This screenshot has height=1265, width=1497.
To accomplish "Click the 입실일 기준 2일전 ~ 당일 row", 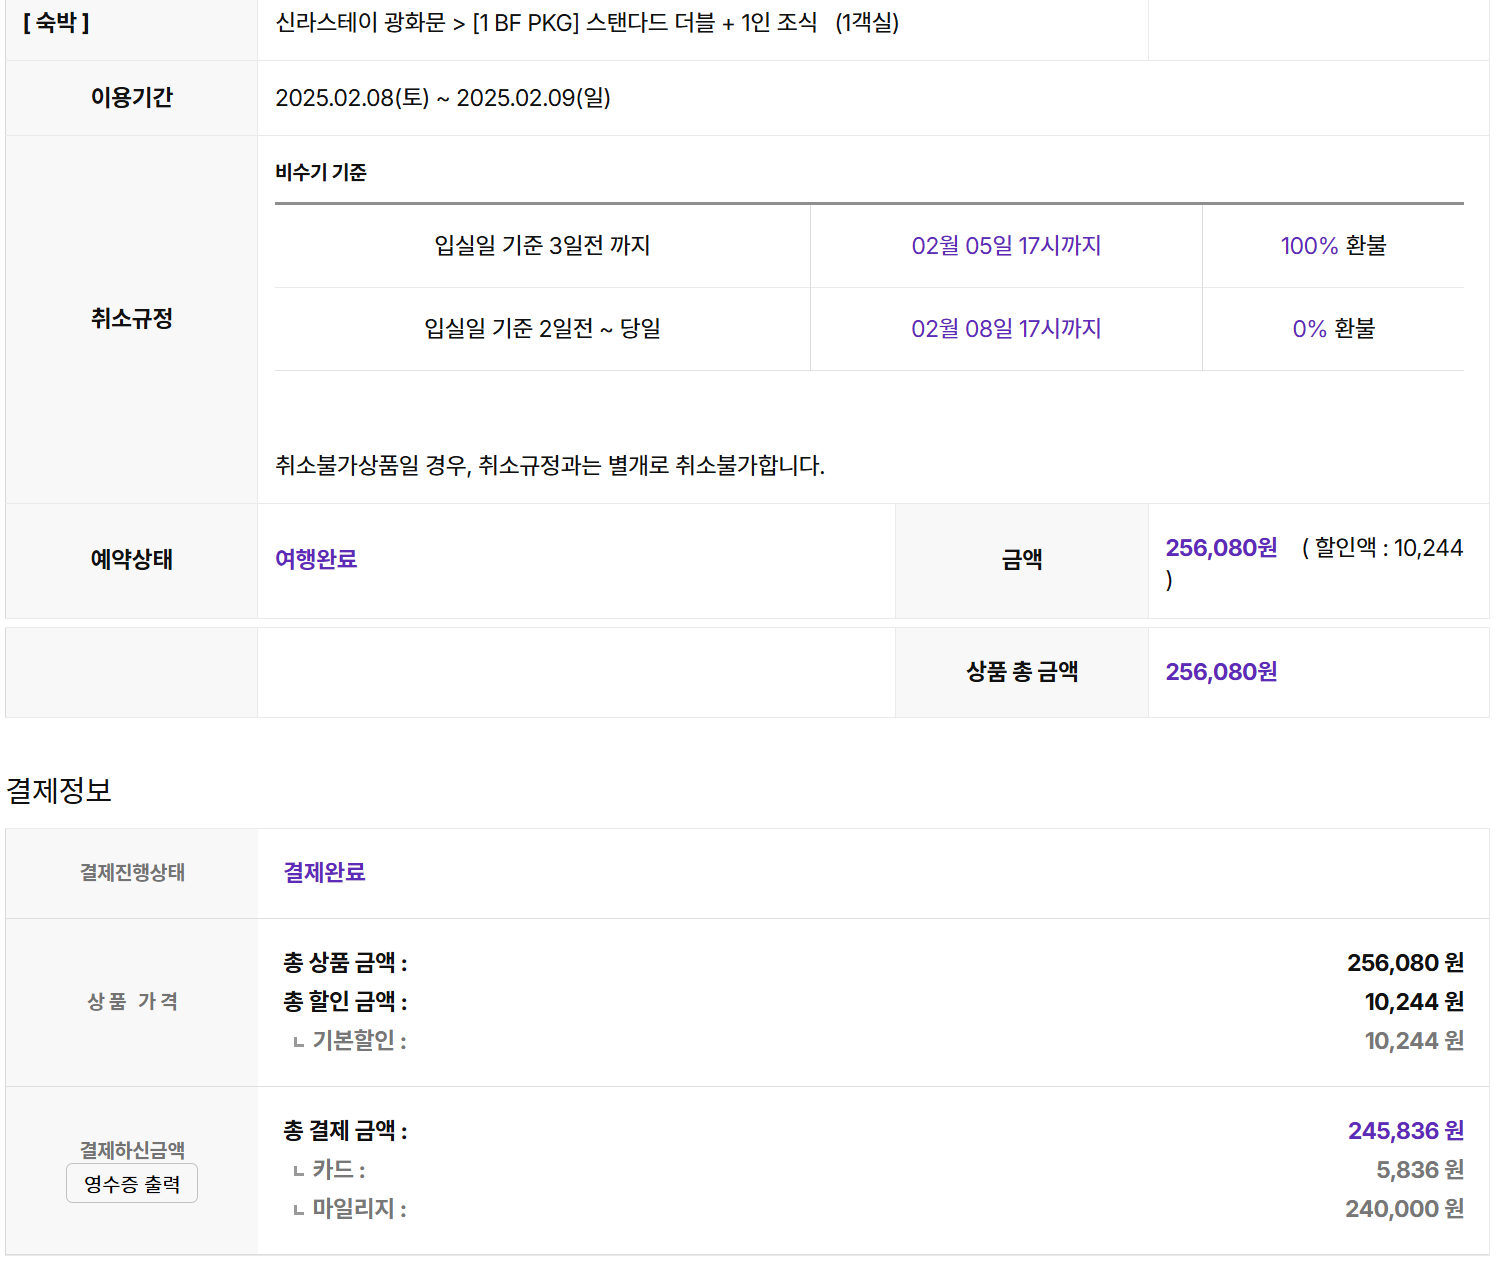I will coord(869,329).
